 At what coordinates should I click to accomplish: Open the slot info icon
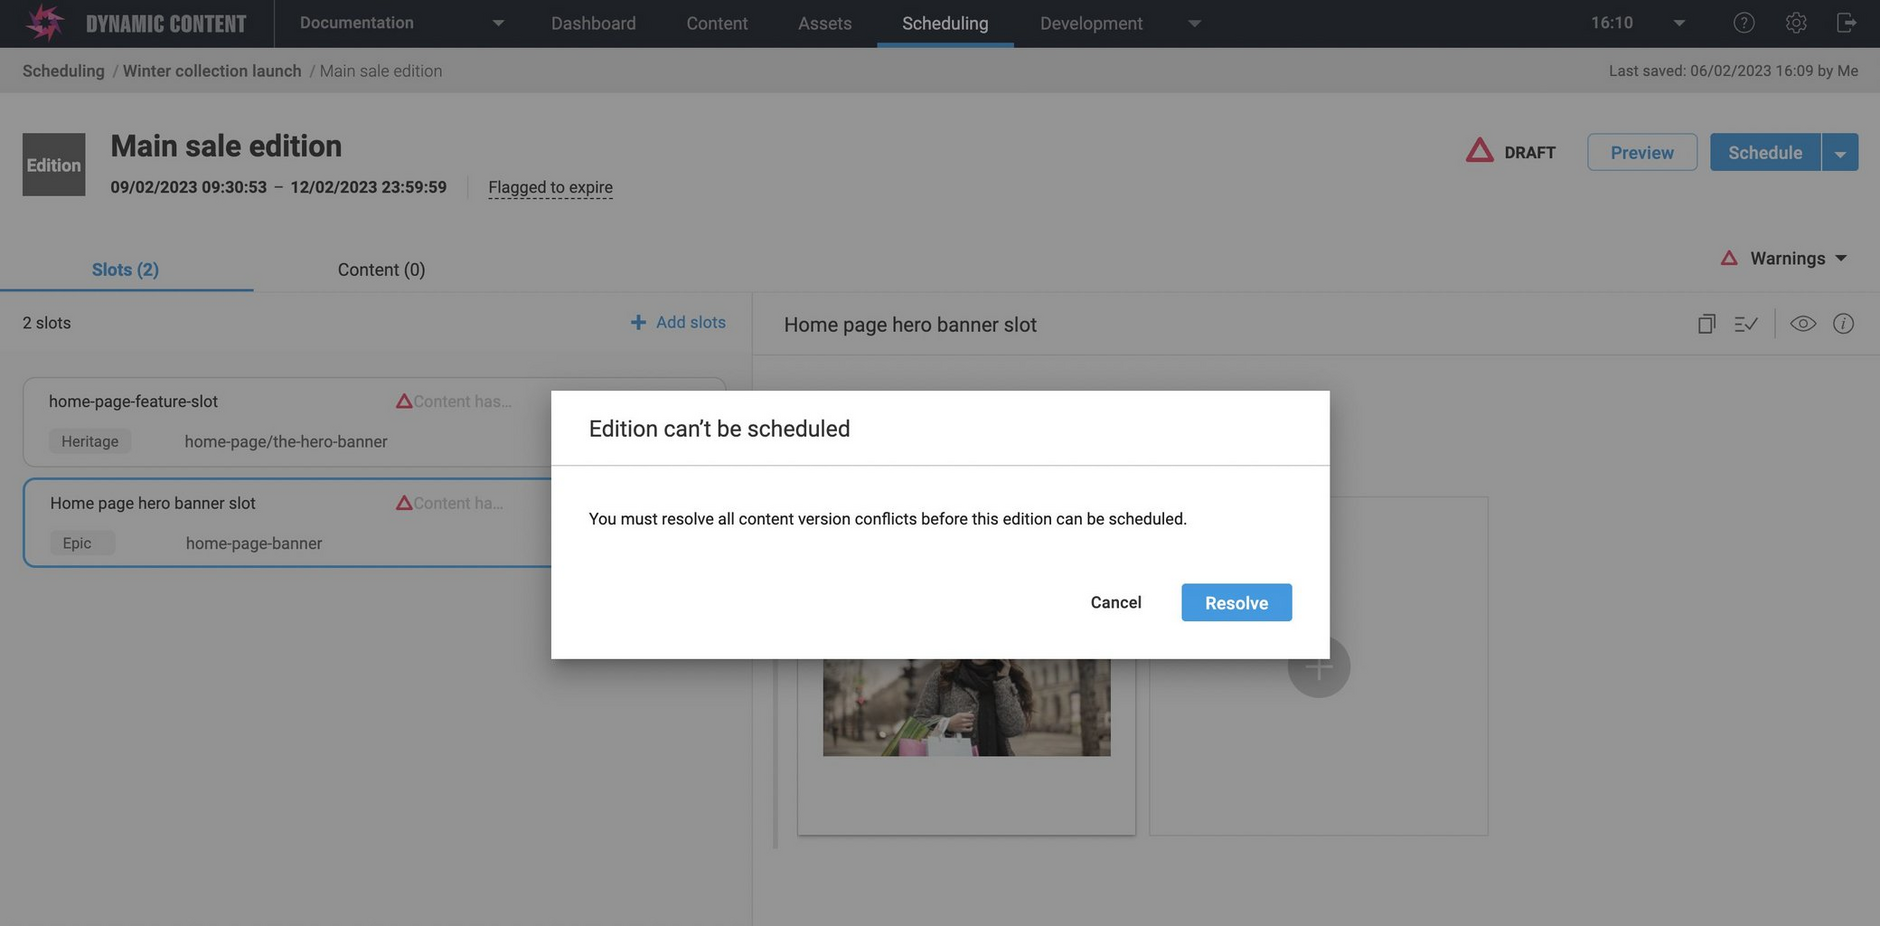(1842, 324)
